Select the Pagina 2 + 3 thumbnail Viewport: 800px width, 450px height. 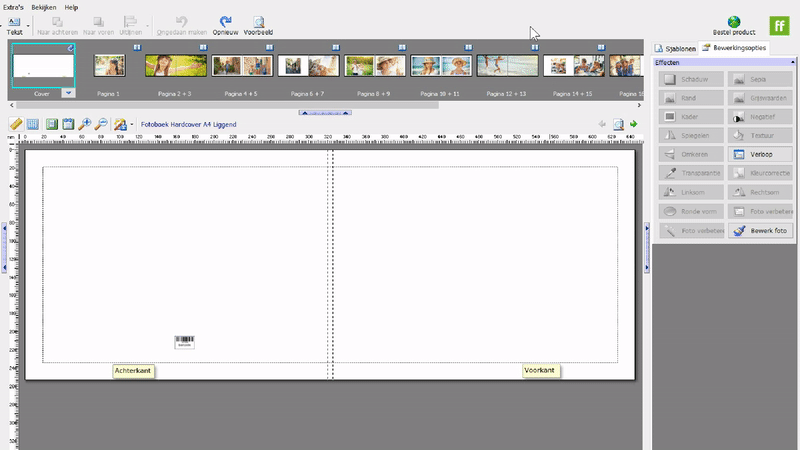click(175, 66)
